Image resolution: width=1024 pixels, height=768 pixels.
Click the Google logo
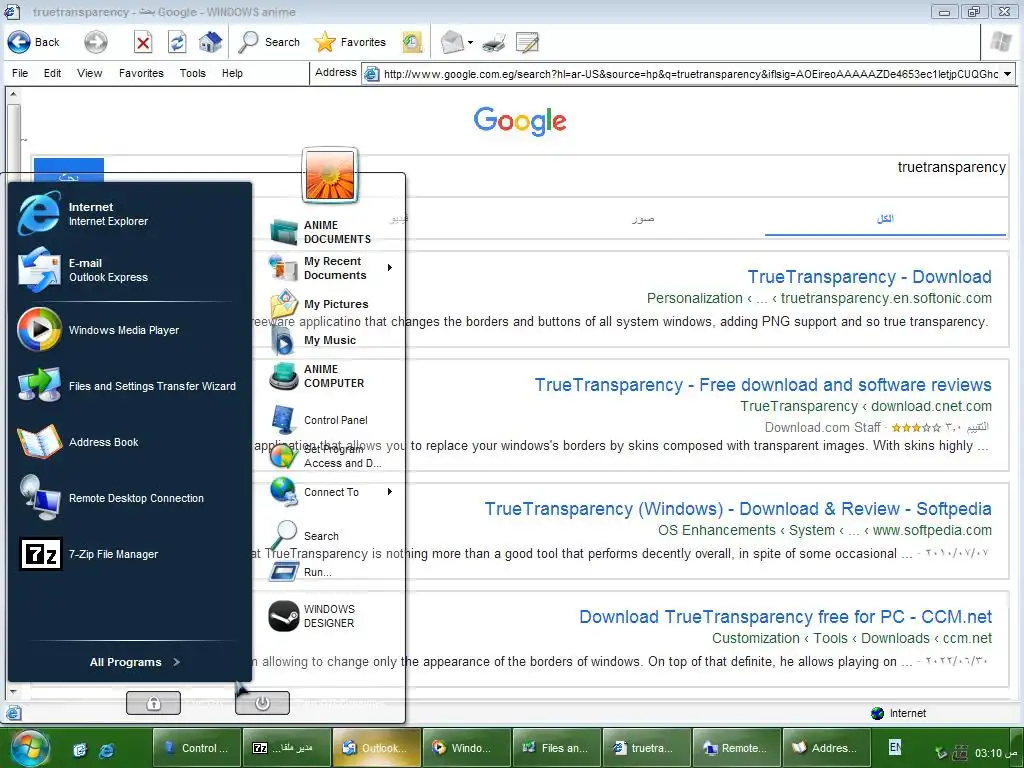(520, 121)
